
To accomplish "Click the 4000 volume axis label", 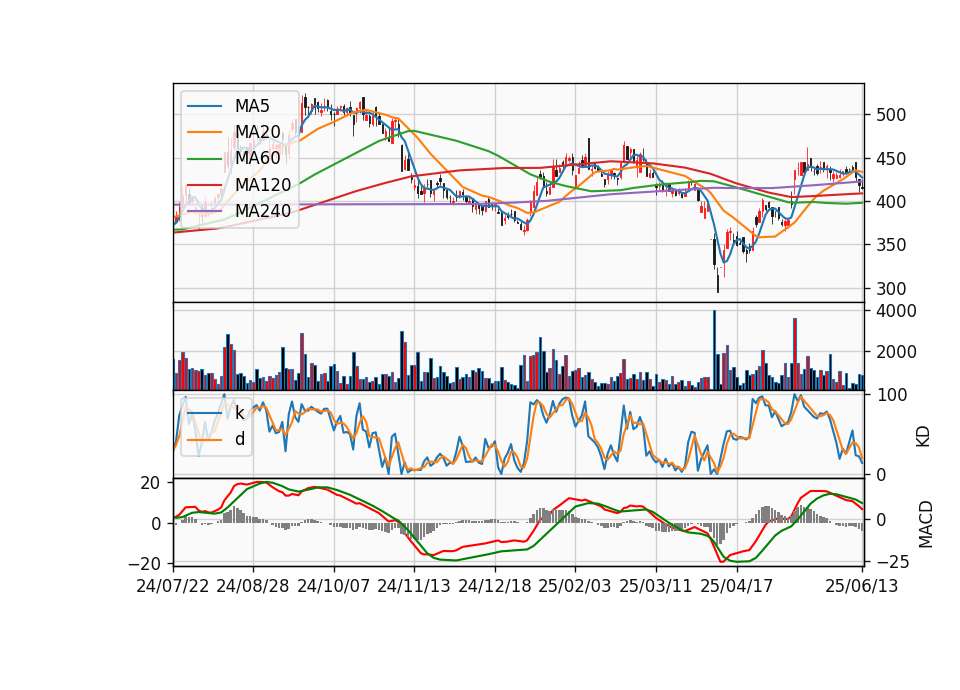I will tap(896, 311).
